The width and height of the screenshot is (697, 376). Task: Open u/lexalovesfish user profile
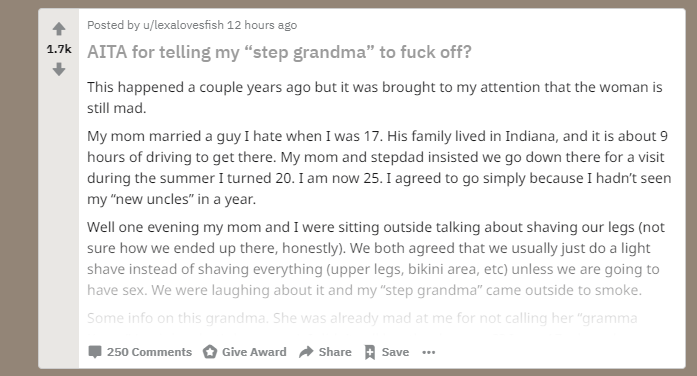[183, 25]
